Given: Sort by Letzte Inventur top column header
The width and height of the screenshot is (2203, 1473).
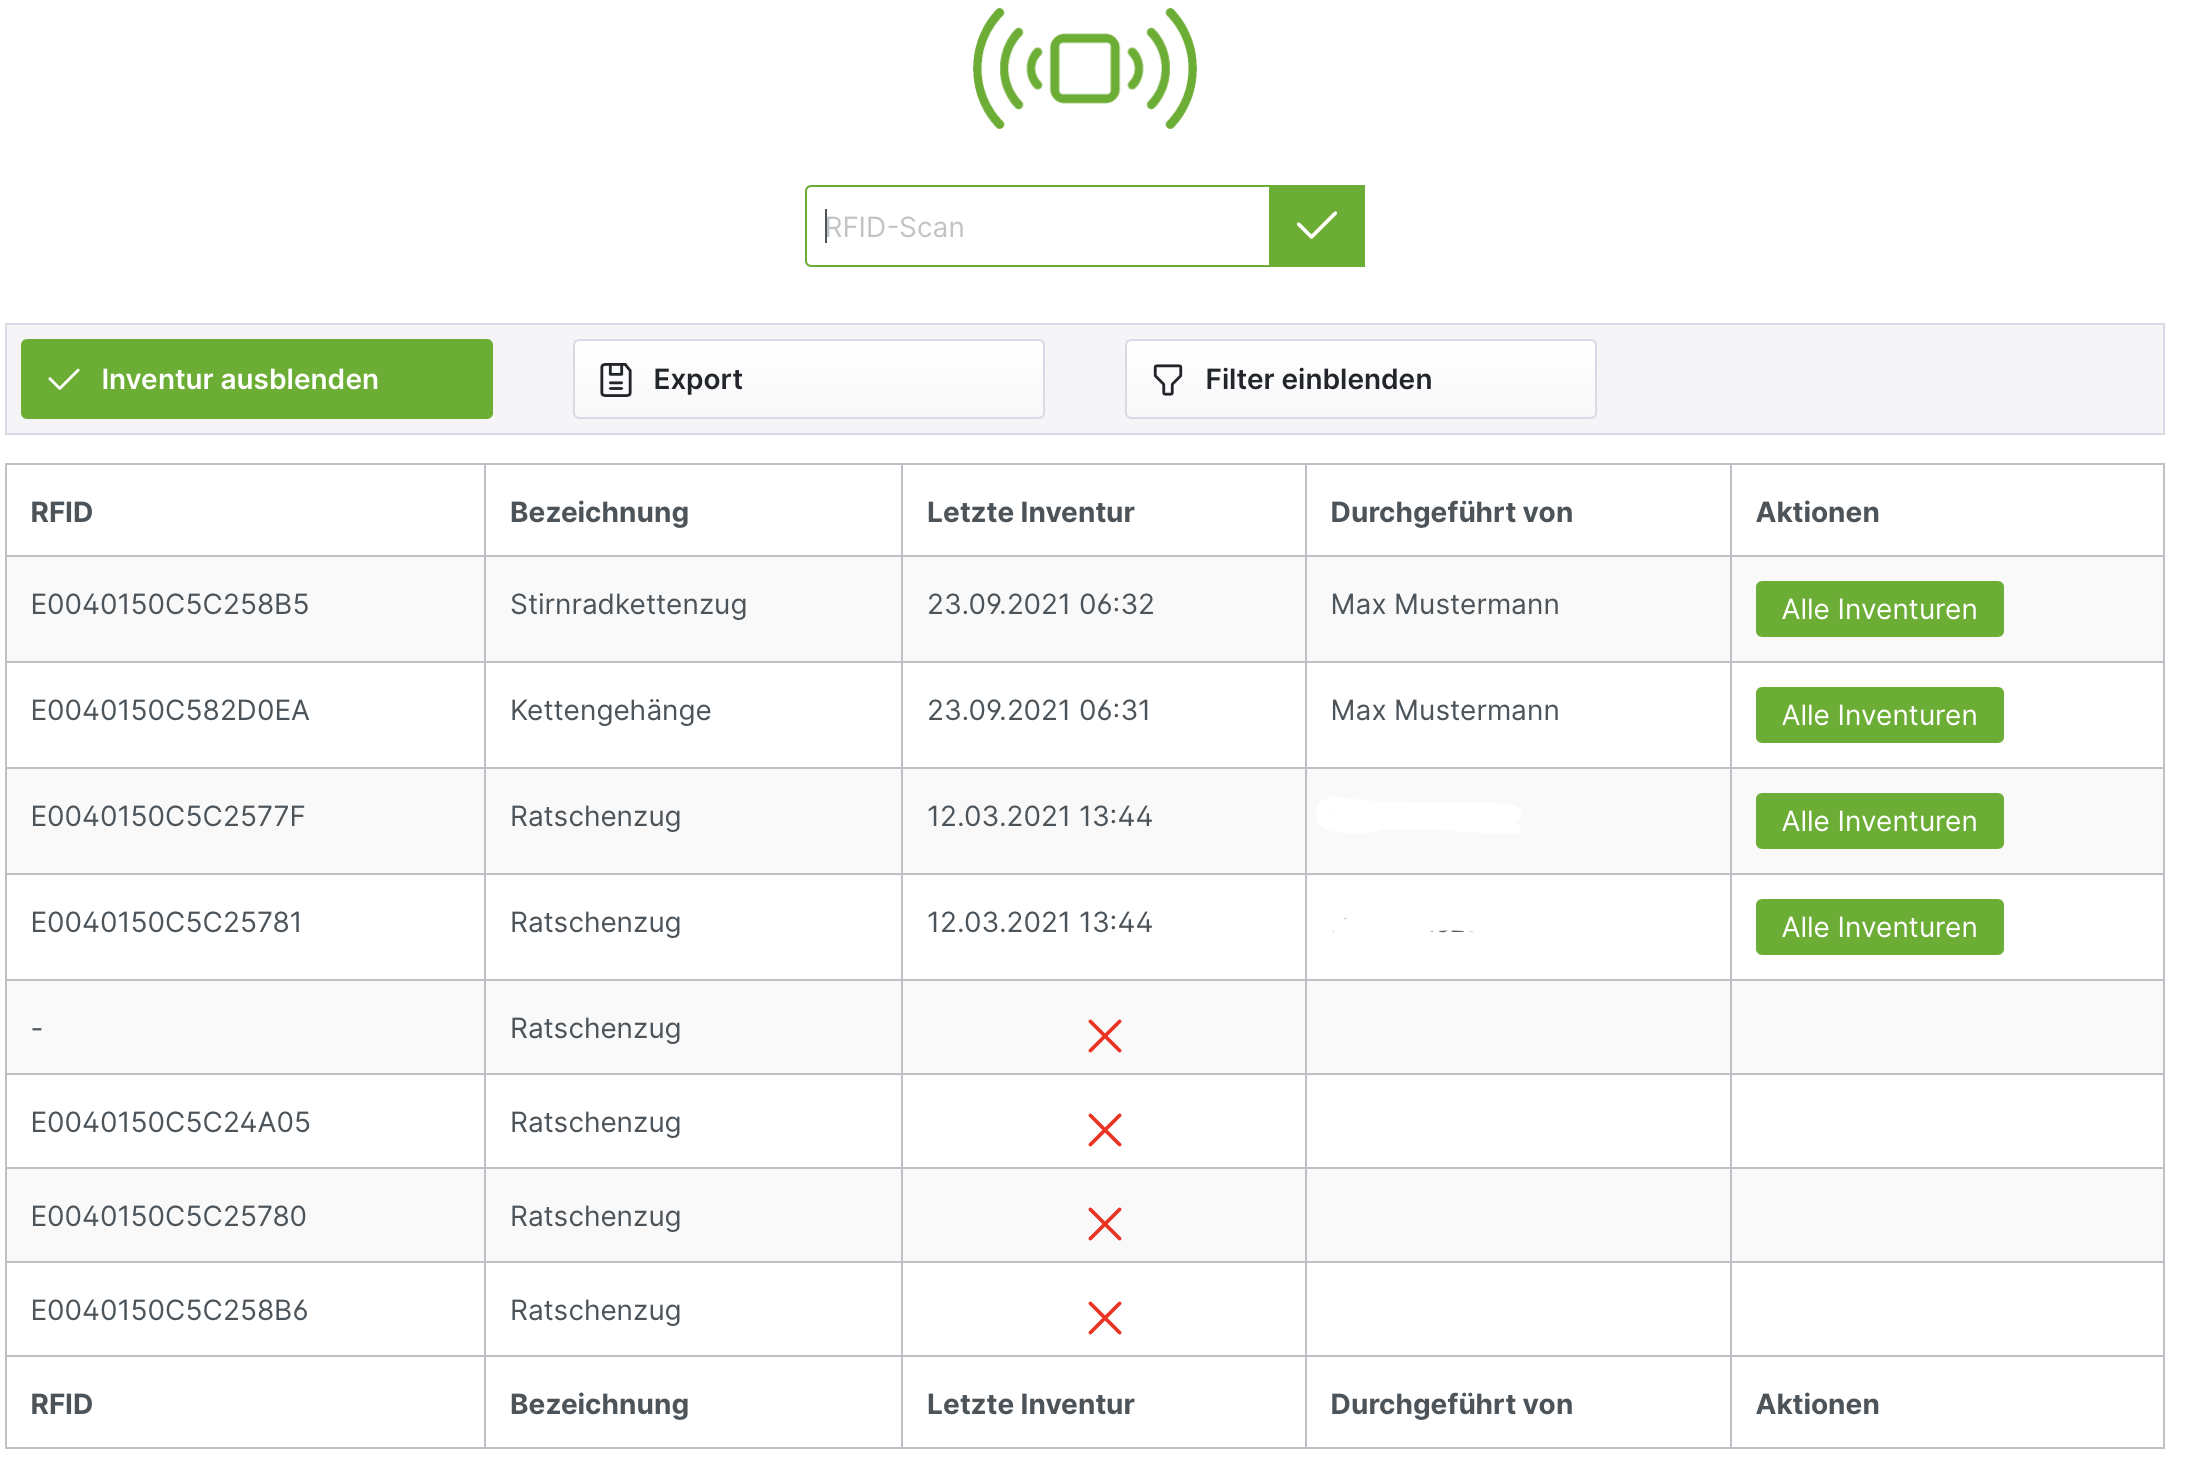Looking at the screenshot, I should (x=1030, y=512).
